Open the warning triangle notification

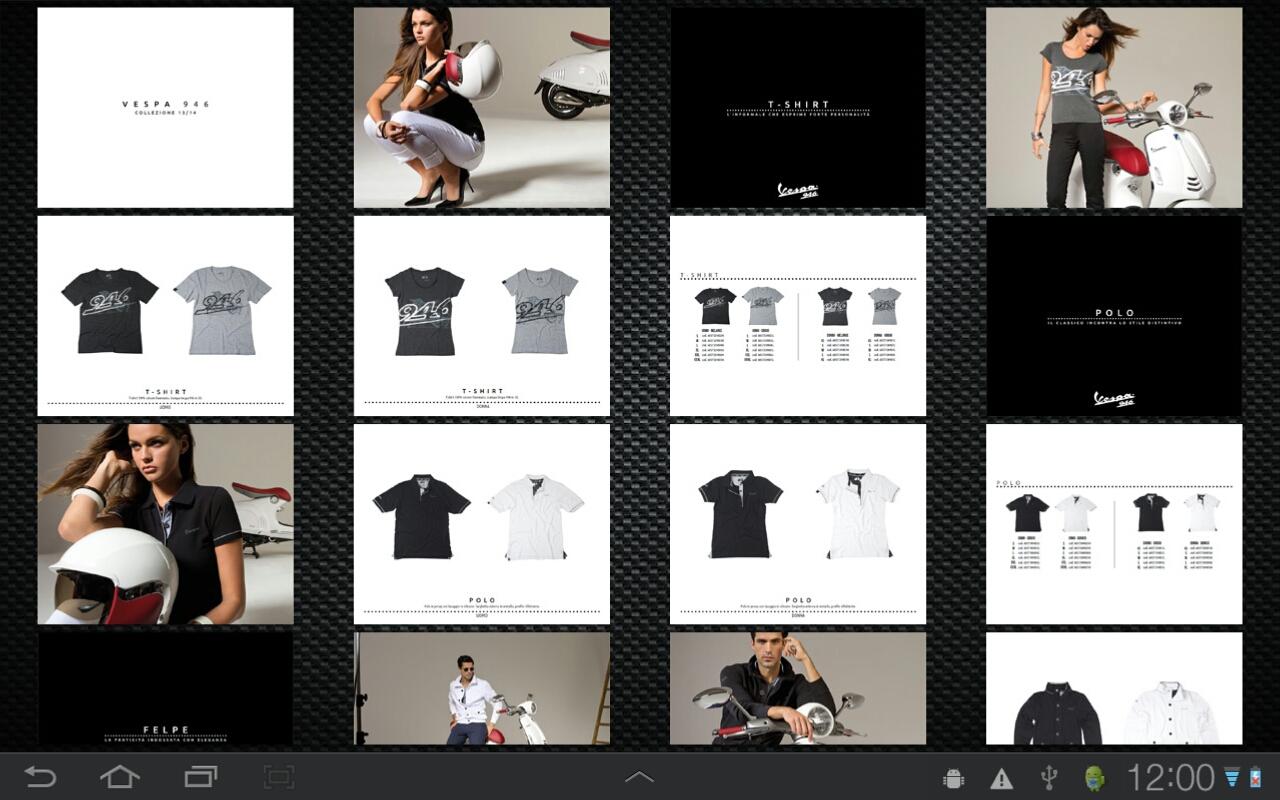pos(1001,778)
